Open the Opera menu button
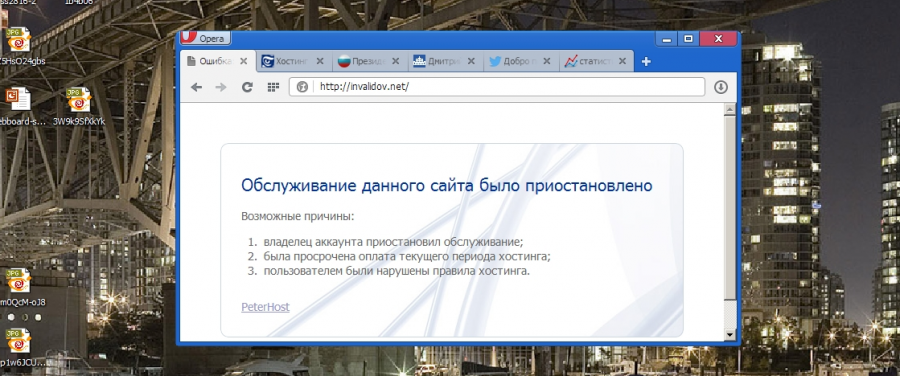This screenshot has width=900, height=376. point(205,38)
